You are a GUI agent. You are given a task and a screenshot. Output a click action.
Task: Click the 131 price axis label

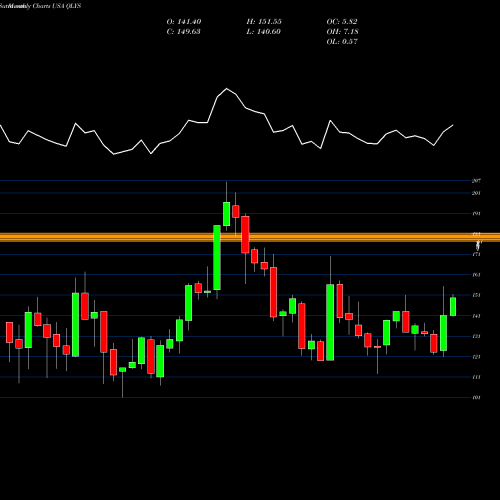coord(476,336)
